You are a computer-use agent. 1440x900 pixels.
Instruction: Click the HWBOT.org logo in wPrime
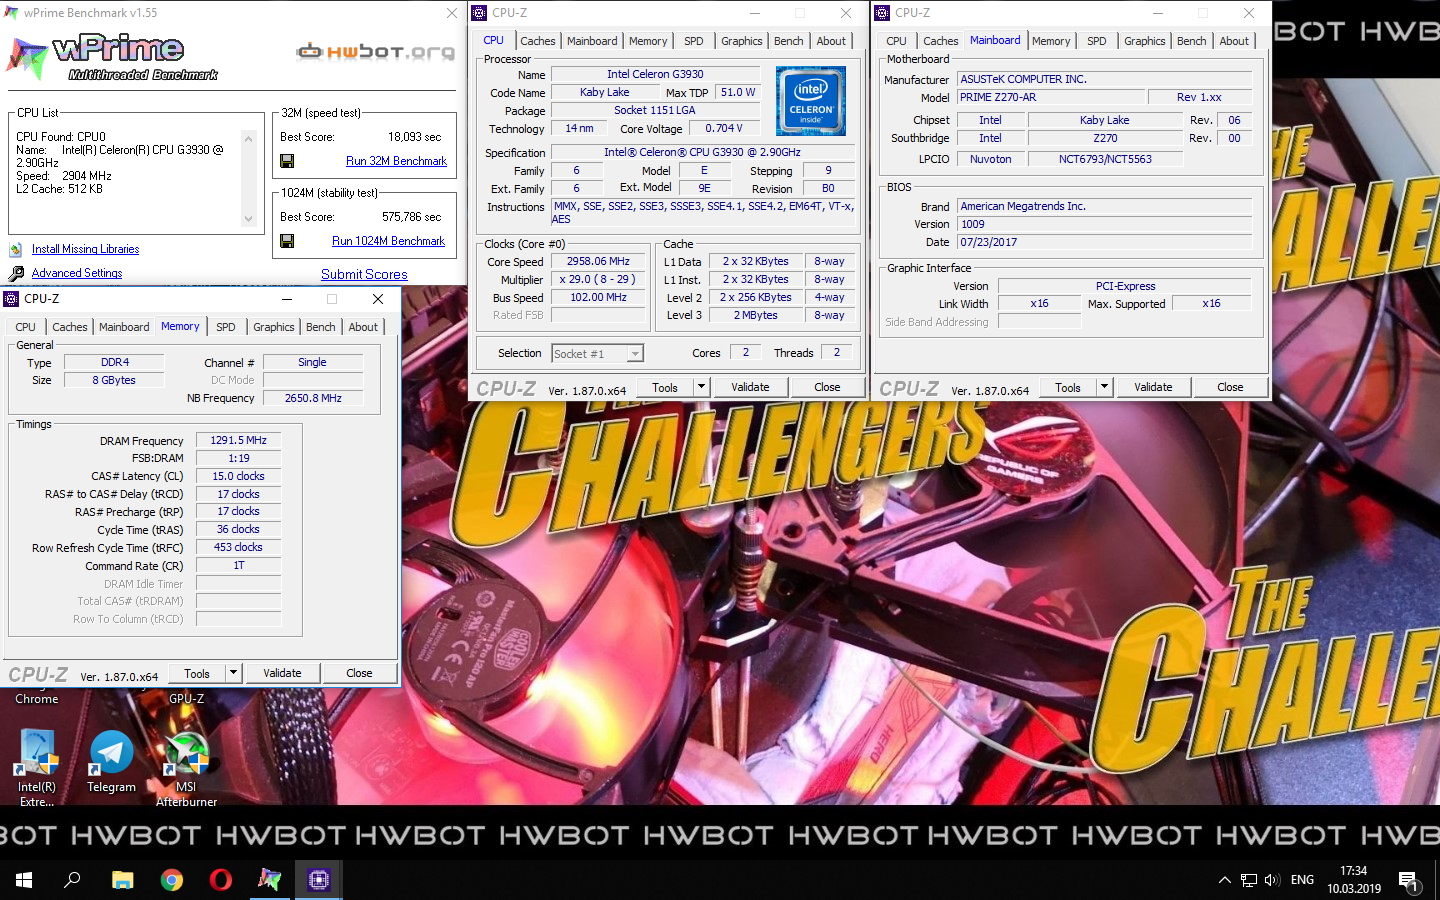(x=375, y=51)
